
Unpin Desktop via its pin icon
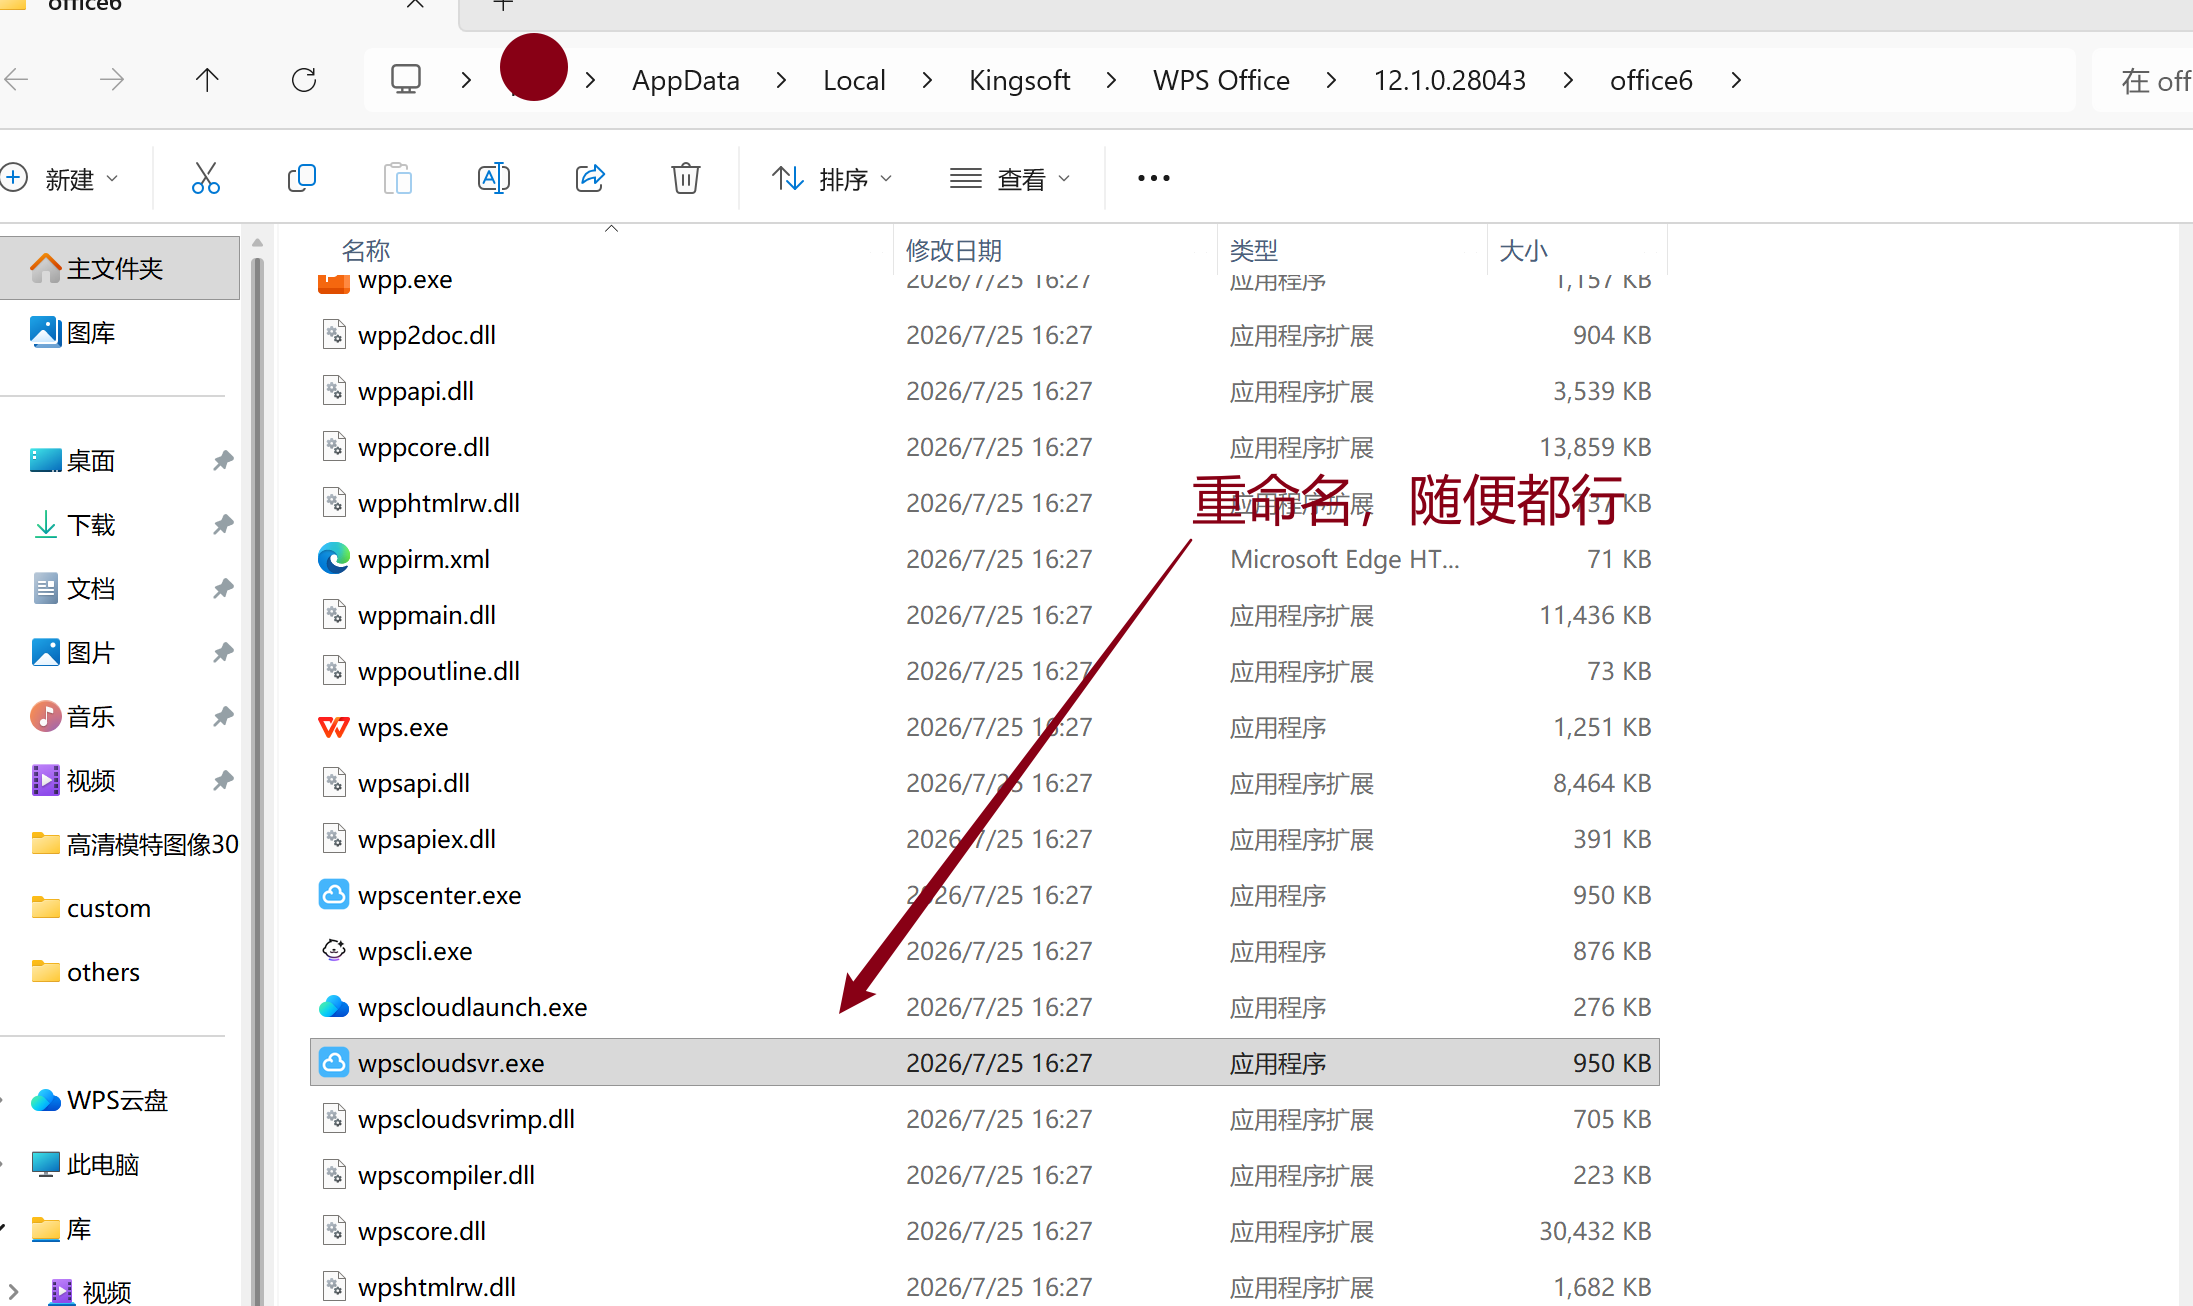tap(223, 461)
